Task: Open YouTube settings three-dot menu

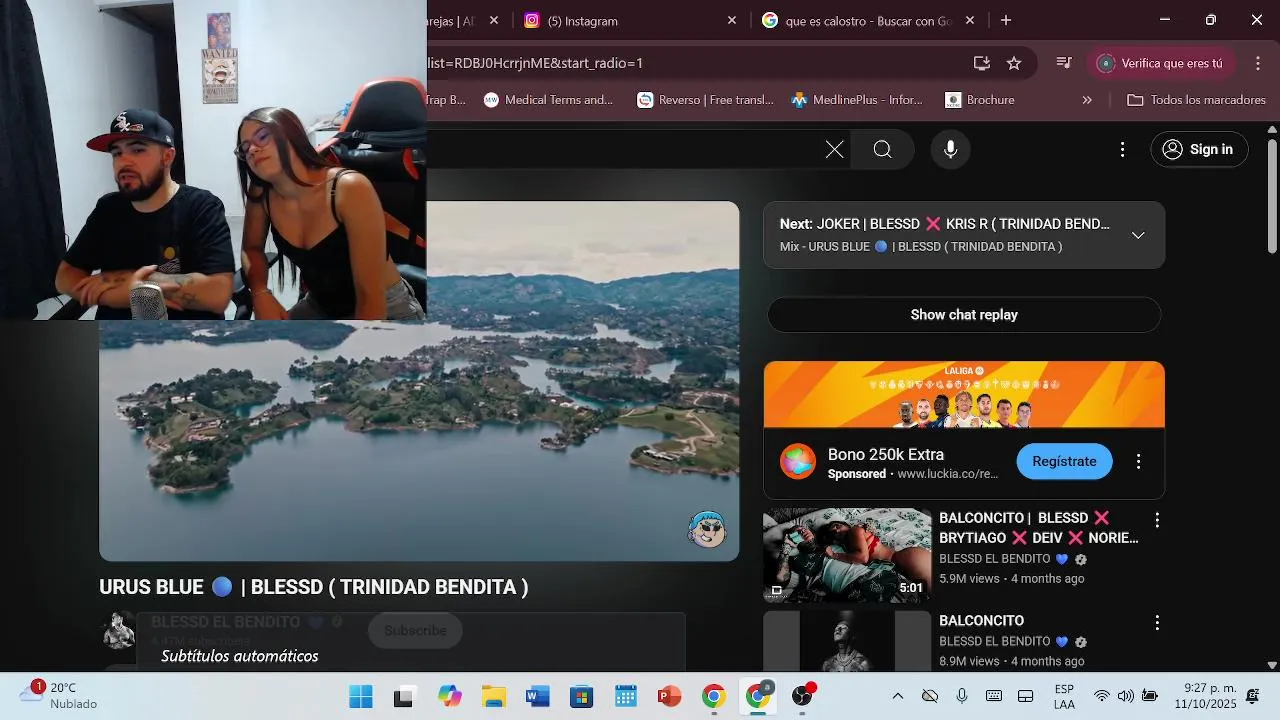Action: (1122, 149)
